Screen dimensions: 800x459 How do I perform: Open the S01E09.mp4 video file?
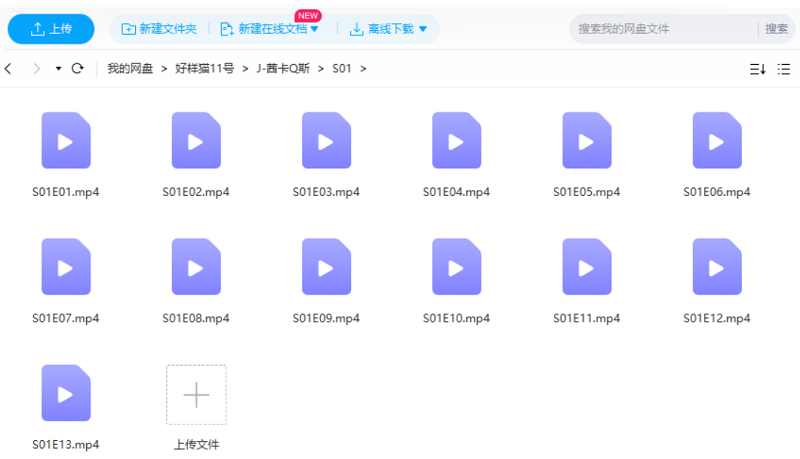326,267
